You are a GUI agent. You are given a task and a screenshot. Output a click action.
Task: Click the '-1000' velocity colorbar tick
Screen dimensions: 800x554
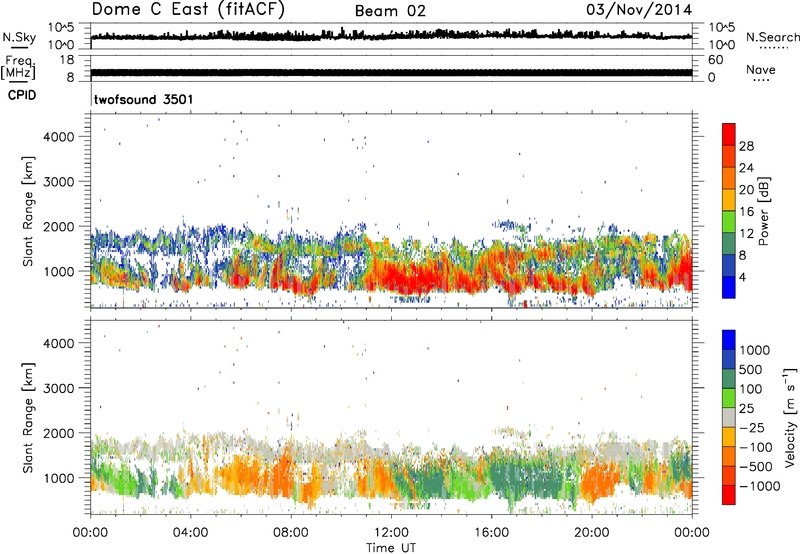point(760,486)
